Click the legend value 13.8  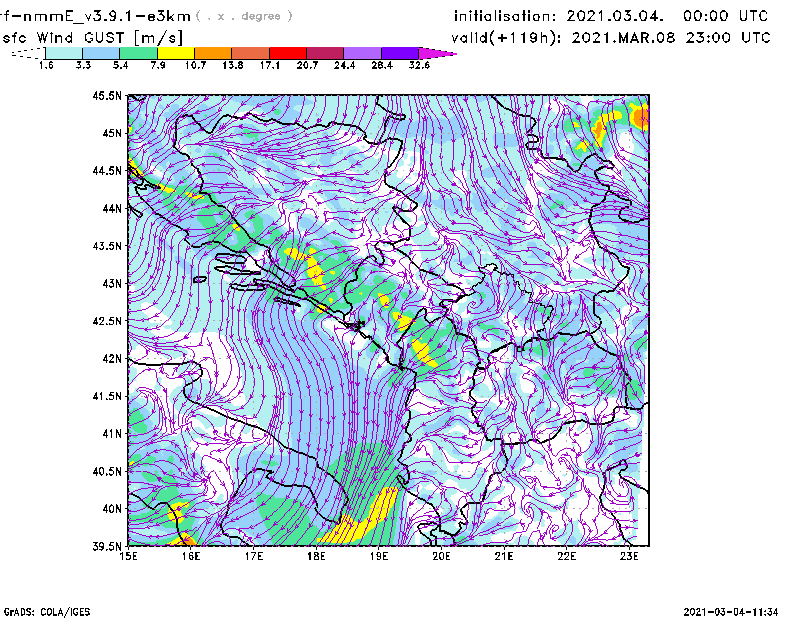click(233, 65)
